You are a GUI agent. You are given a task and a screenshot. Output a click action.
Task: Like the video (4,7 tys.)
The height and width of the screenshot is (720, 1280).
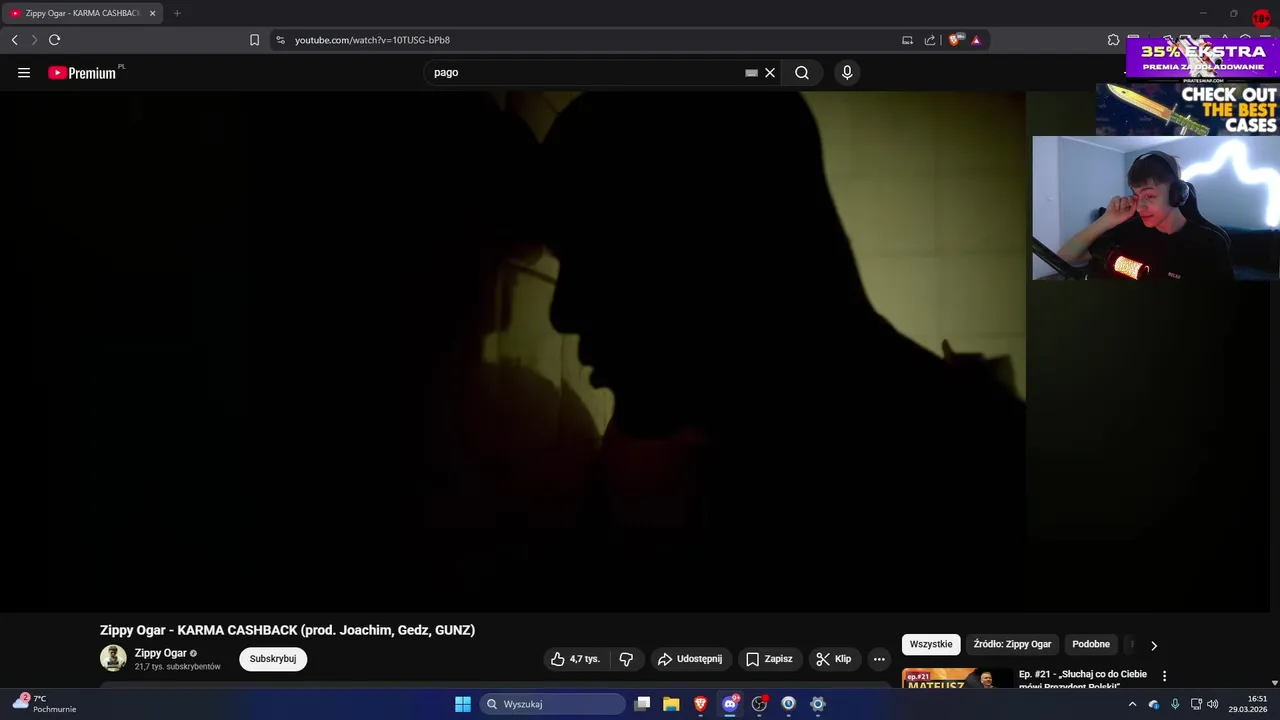click(x=575, y=659)
